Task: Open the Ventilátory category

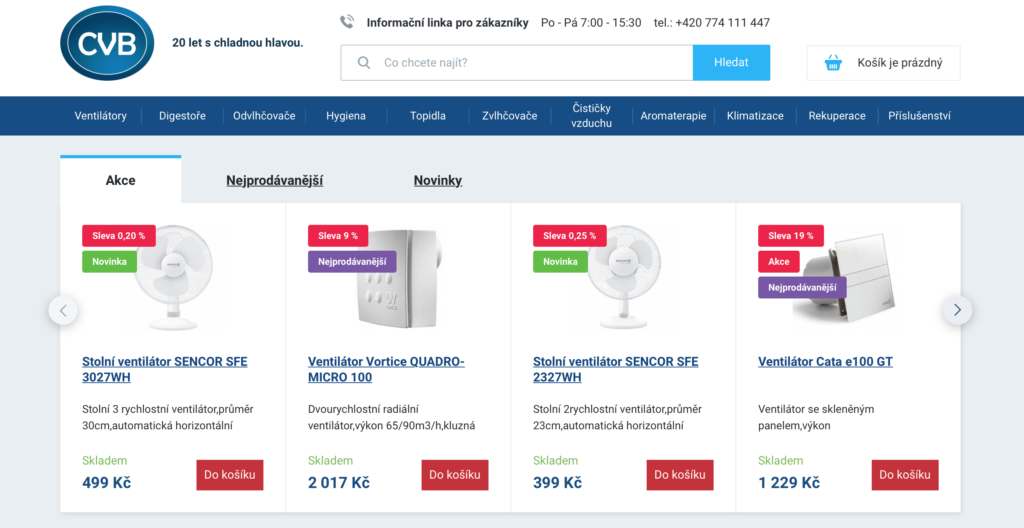Action: pos(101,116)
